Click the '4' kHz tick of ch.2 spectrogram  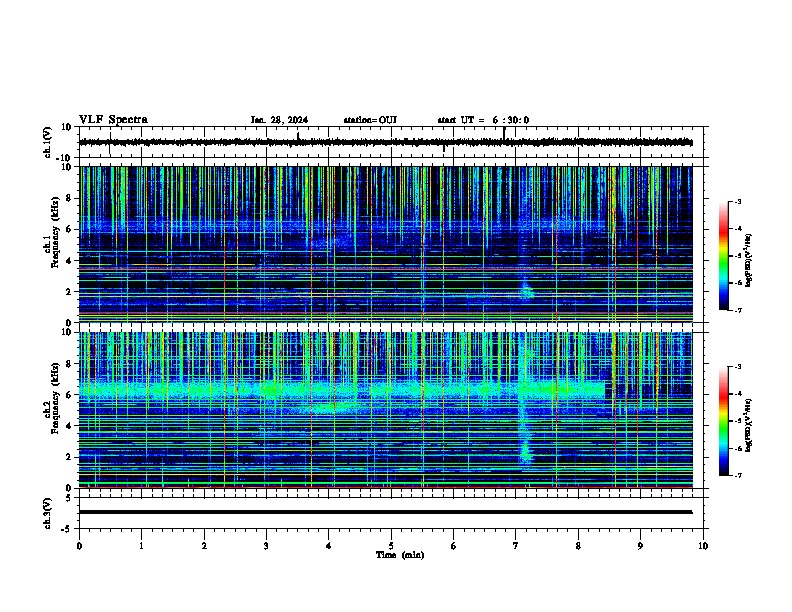pos(69,426)
